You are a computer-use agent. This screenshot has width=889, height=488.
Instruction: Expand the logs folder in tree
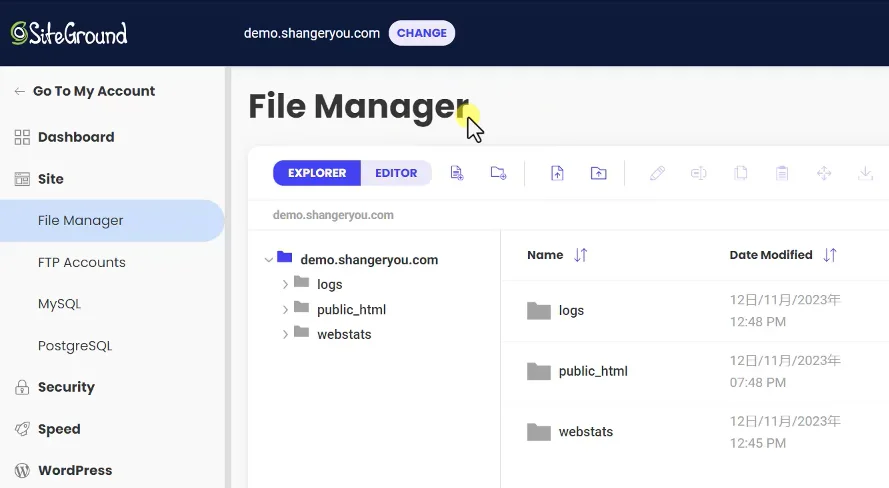tap(285, 285)
